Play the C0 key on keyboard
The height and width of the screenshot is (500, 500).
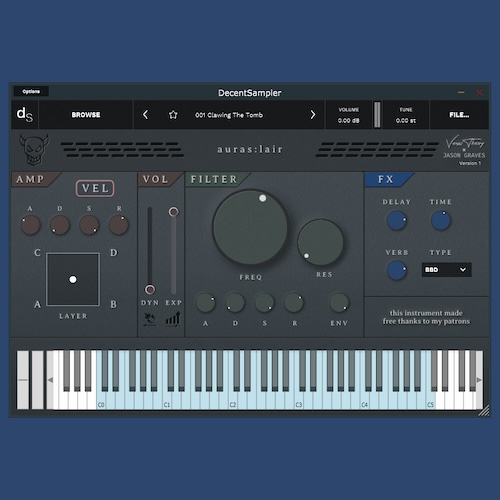[101, 400]
